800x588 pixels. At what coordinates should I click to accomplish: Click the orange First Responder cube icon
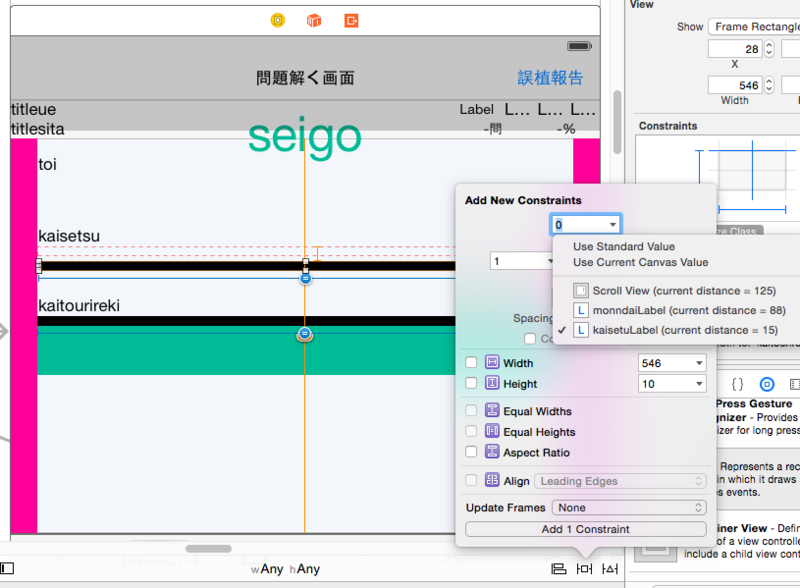tap(314, 20)
